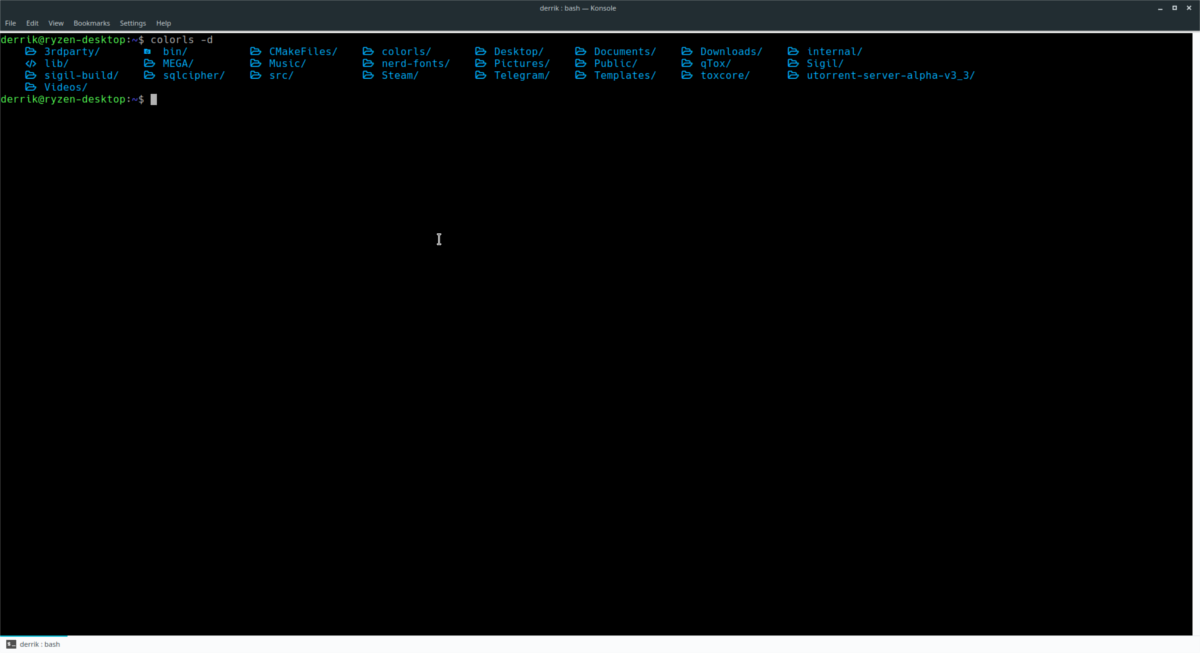Open the Help menu
The width and height of the screenshot is (1200, 653).
point(164,23)
